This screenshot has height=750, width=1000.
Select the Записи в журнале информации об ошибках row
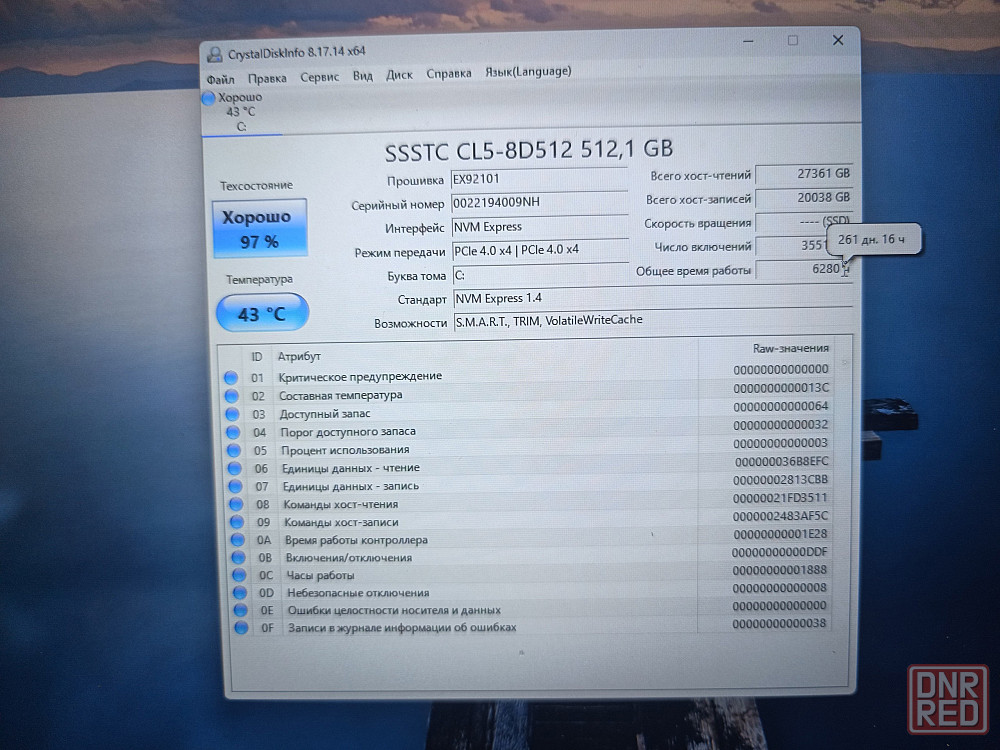(533, 628)
